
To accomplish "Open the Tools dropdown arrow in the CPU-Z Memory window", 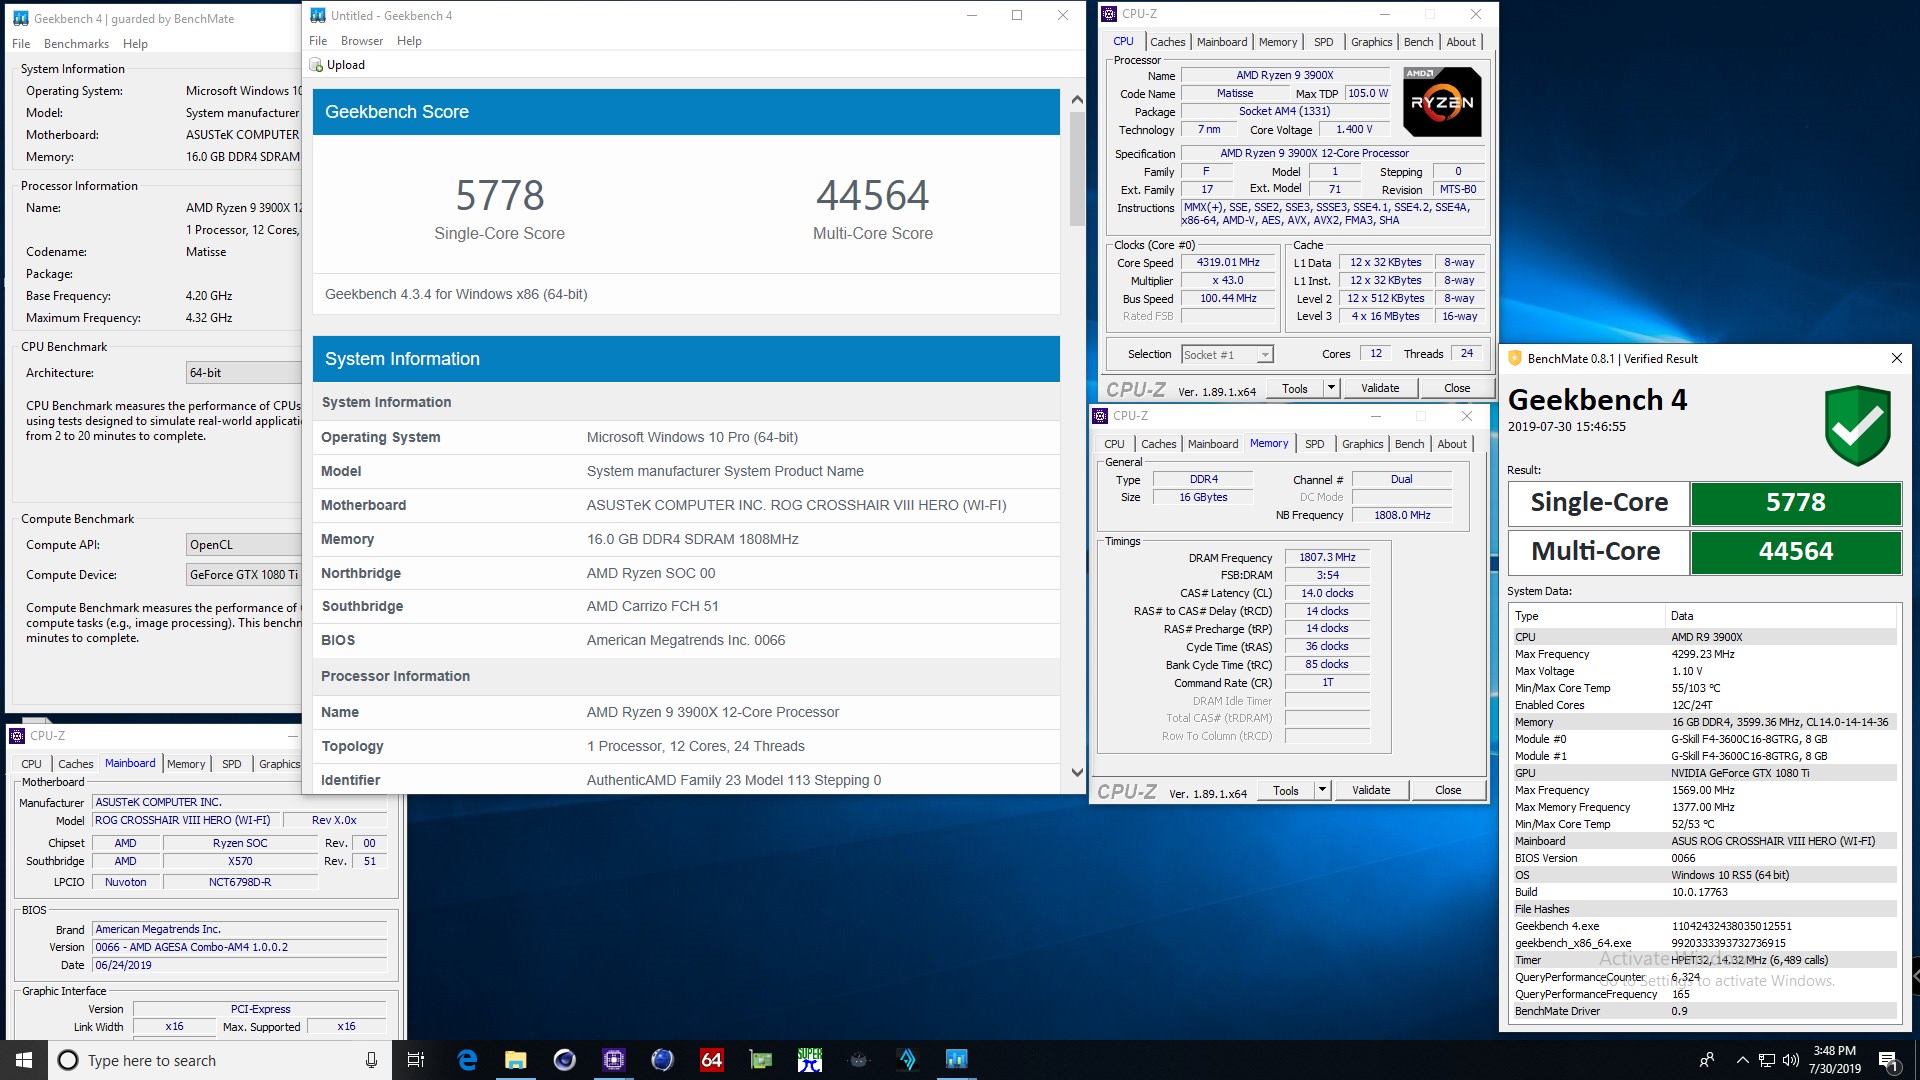I will pyautogui.click(x=1322, y=790).
